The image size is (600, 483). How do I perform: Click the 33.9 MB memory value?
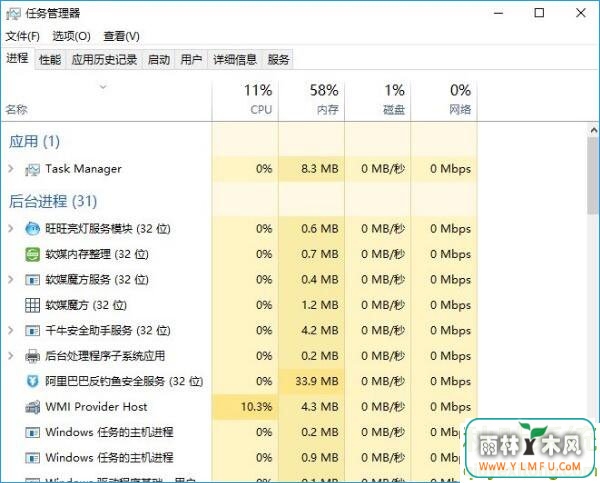[x=317, y=381]
